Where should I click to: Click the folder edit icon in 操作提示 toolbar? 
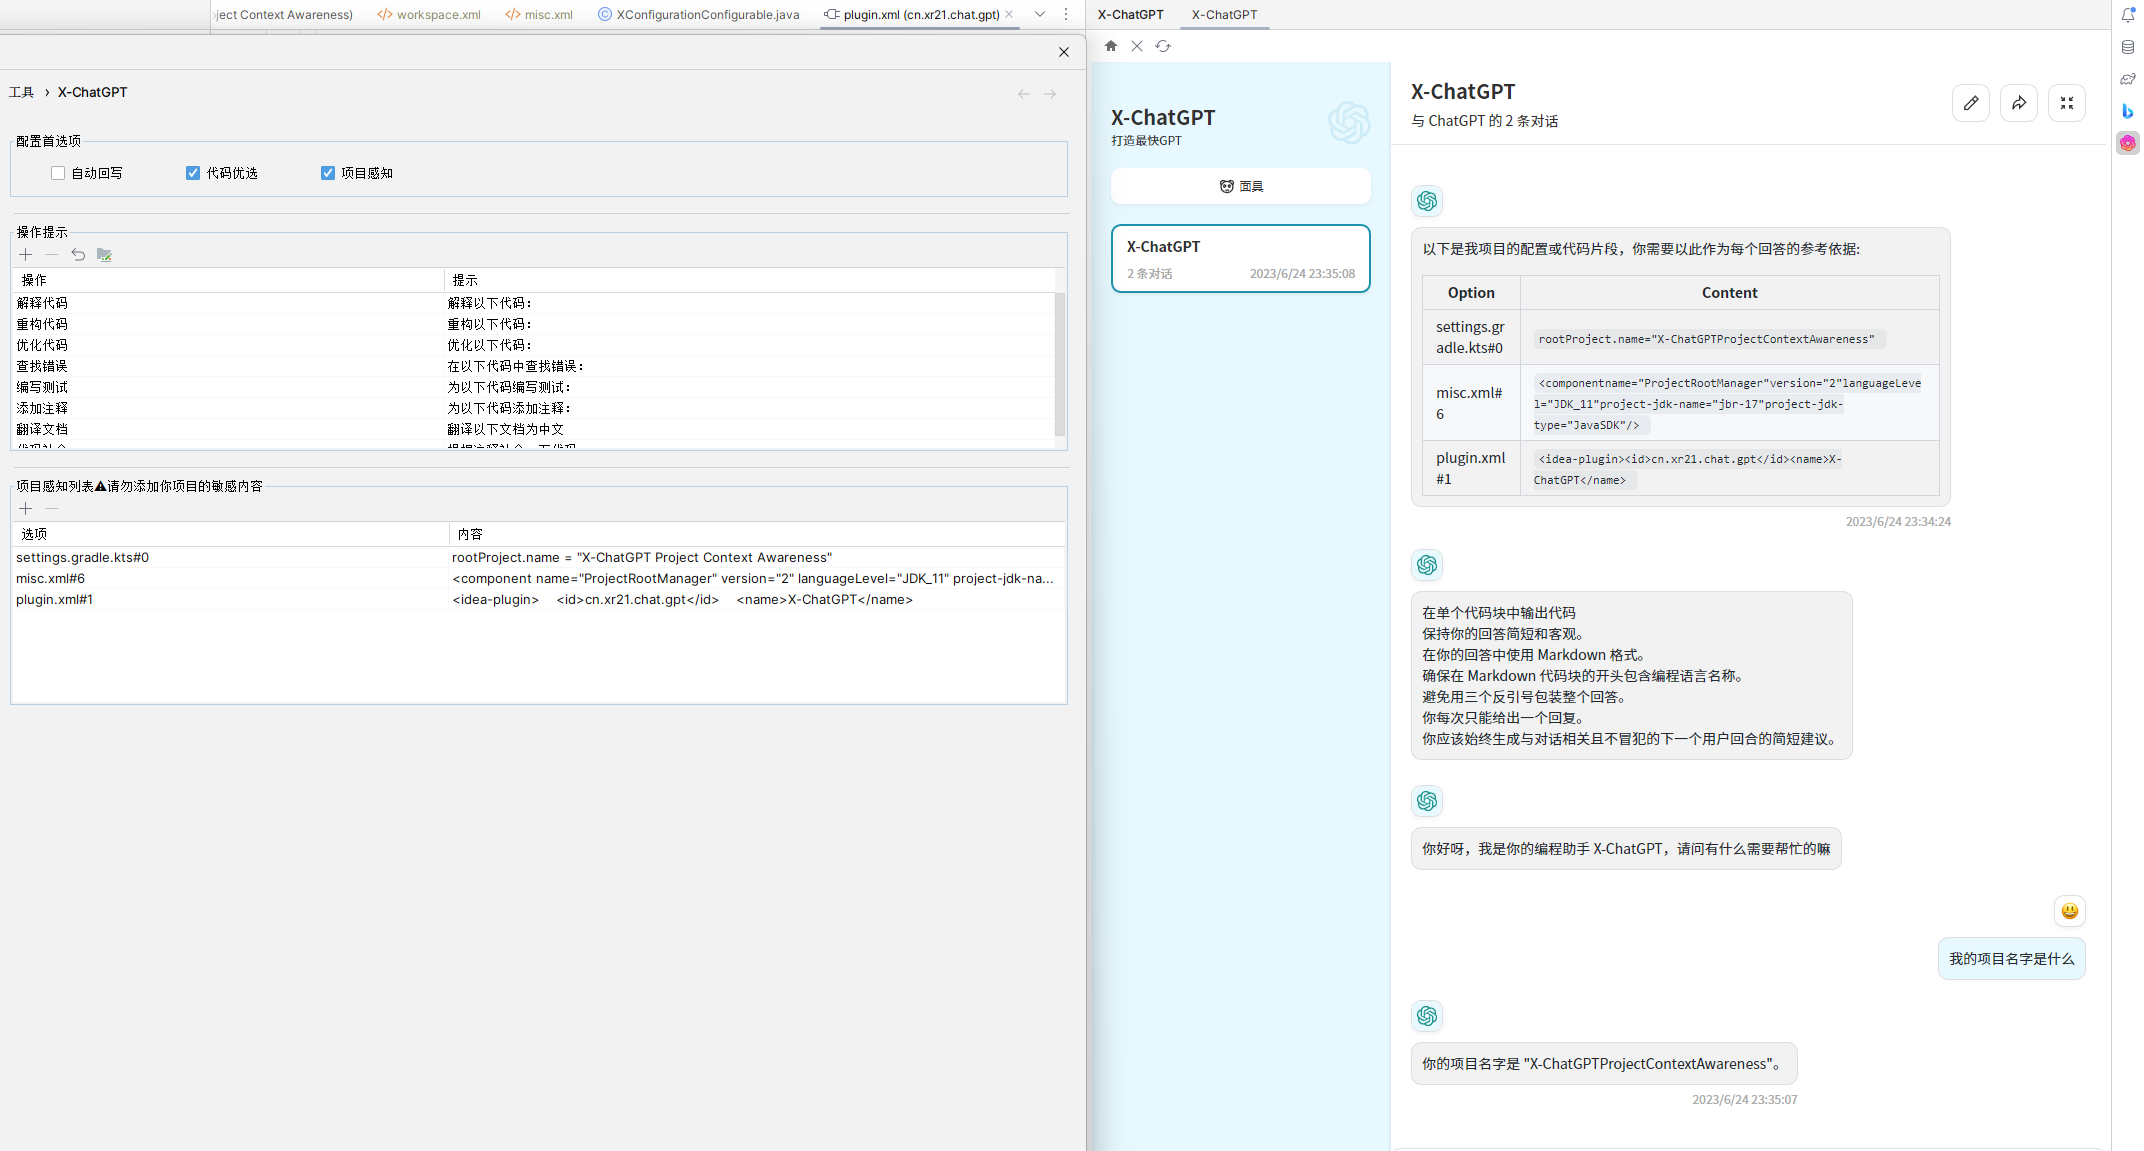(104, 255)
